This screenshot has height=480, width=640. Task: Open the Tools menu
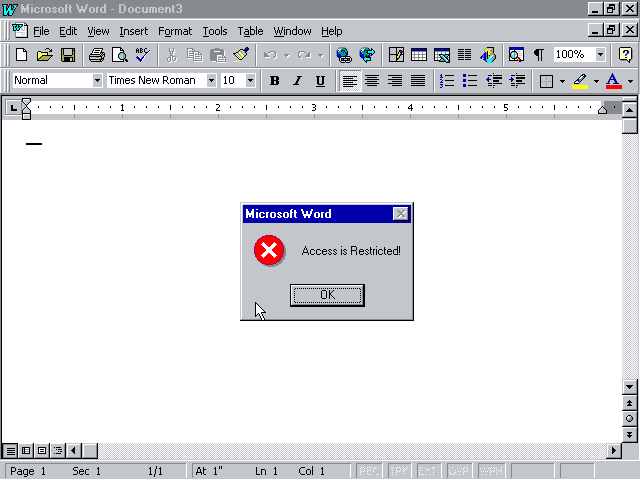click(x=215, y=31)
